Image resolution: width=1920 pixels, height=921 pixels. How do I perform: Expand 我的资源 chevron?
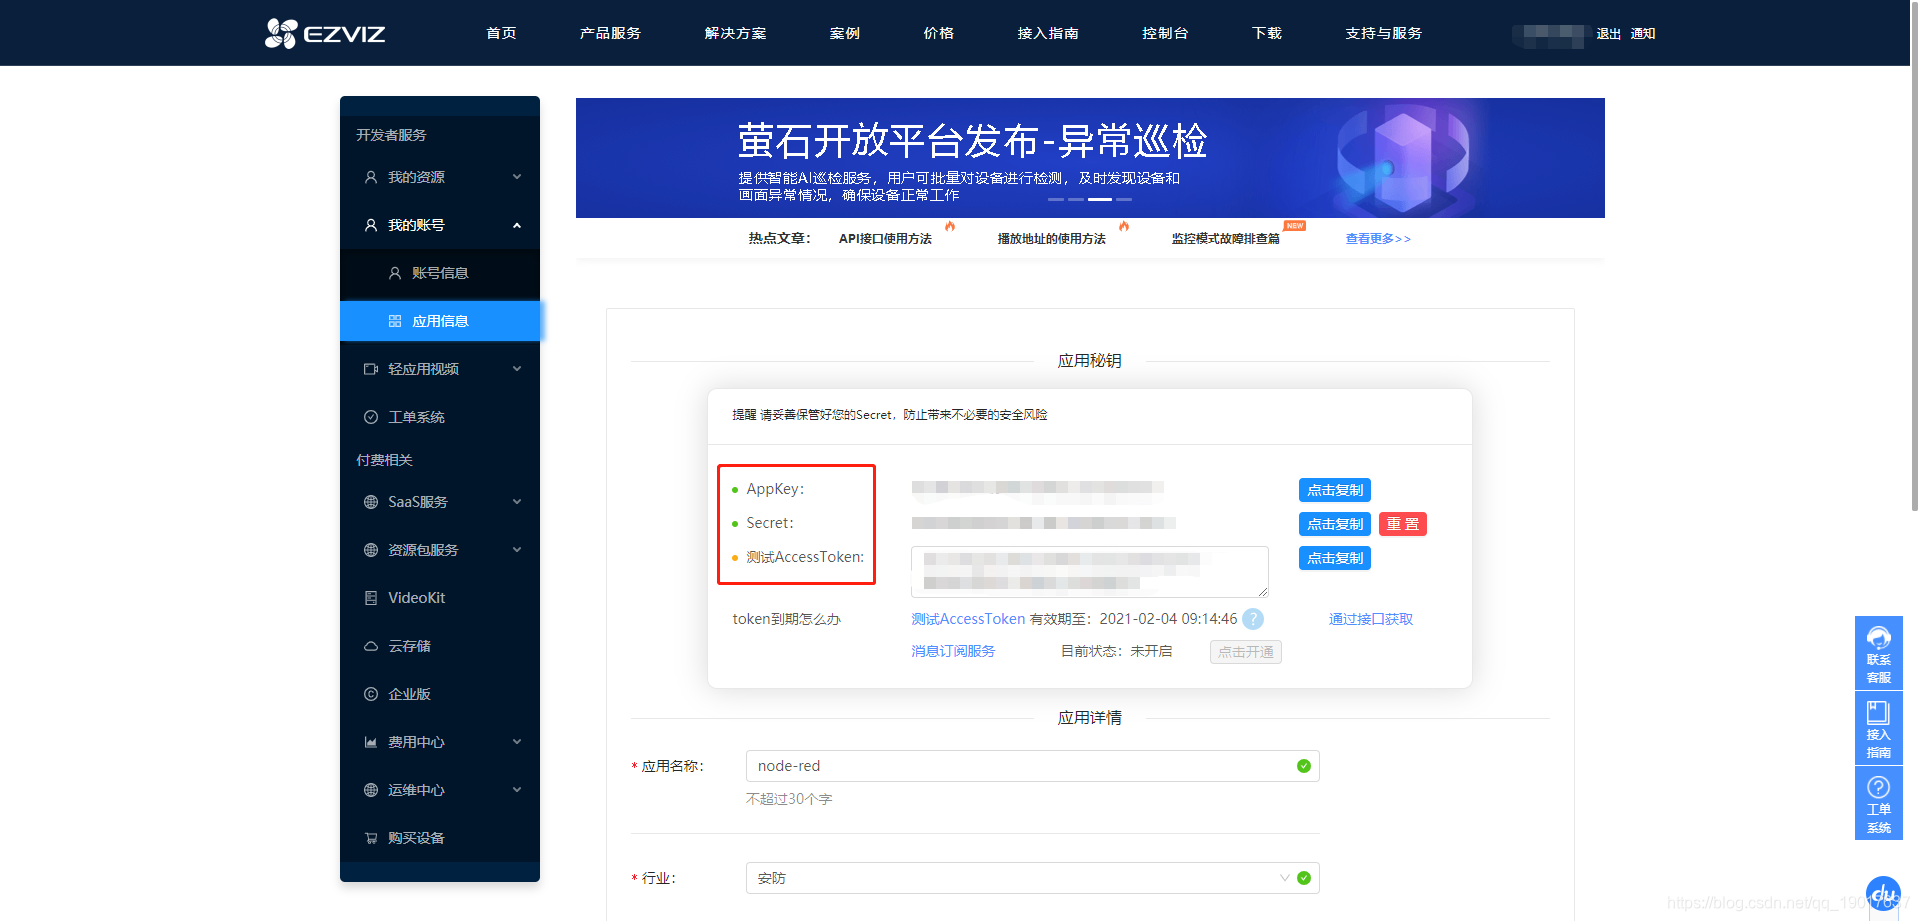coord(517,177)
